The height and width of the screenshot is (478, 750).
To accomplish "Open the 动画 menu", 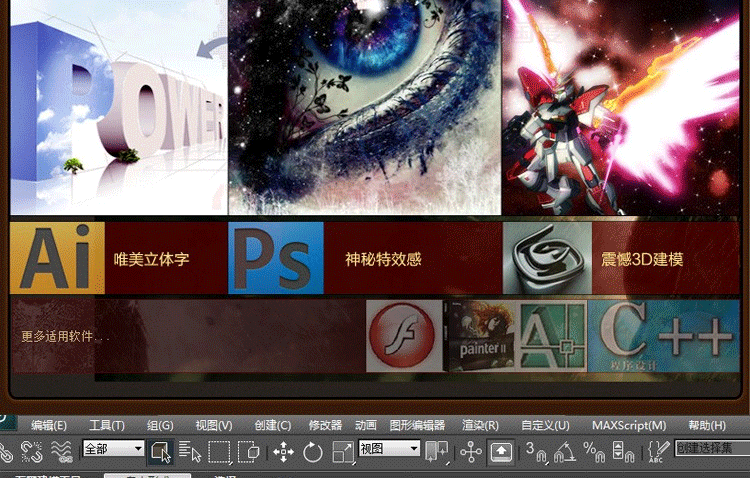I will [x=366, y=425].
